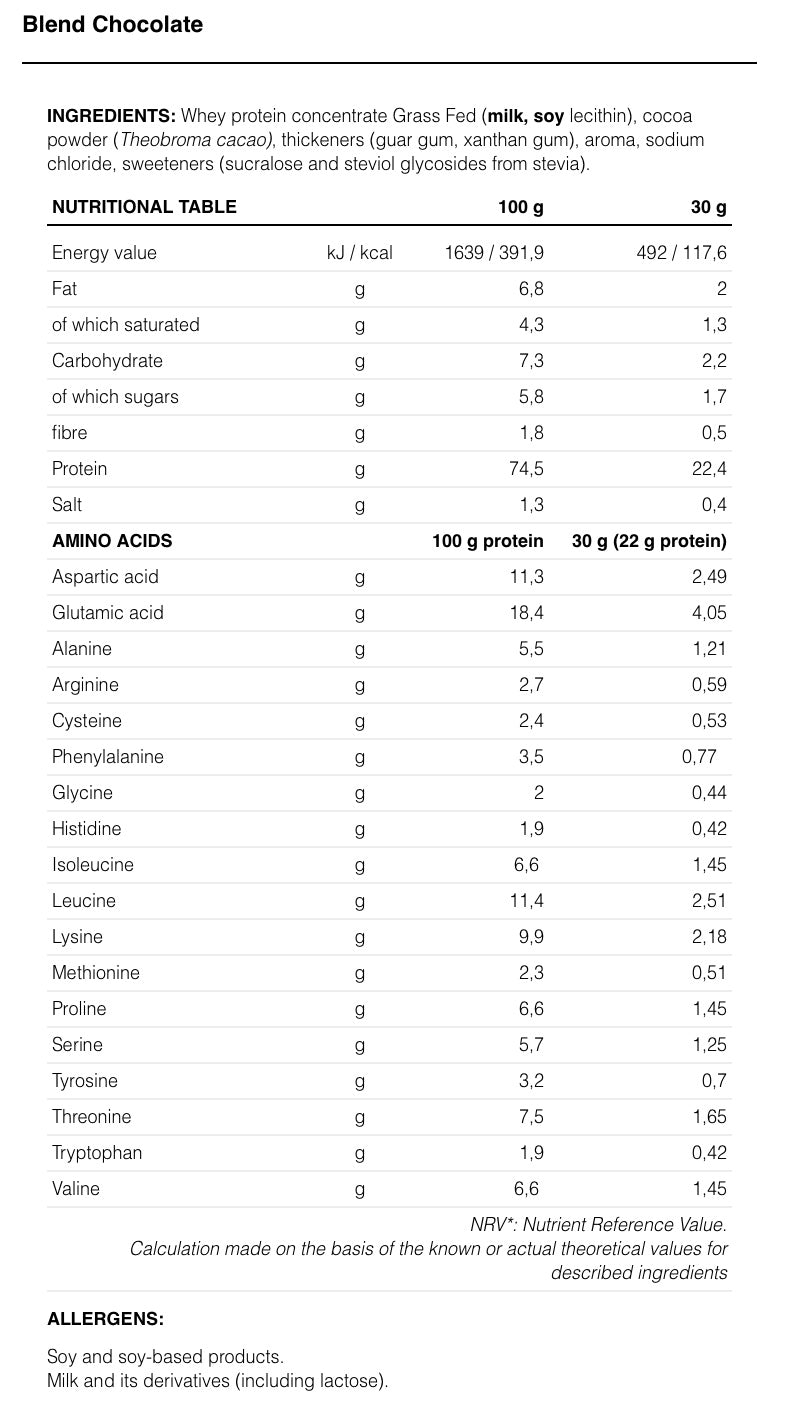790x1406 pixels.
Task: Select the Glutamic acid row label
Action: click(107, 613)
